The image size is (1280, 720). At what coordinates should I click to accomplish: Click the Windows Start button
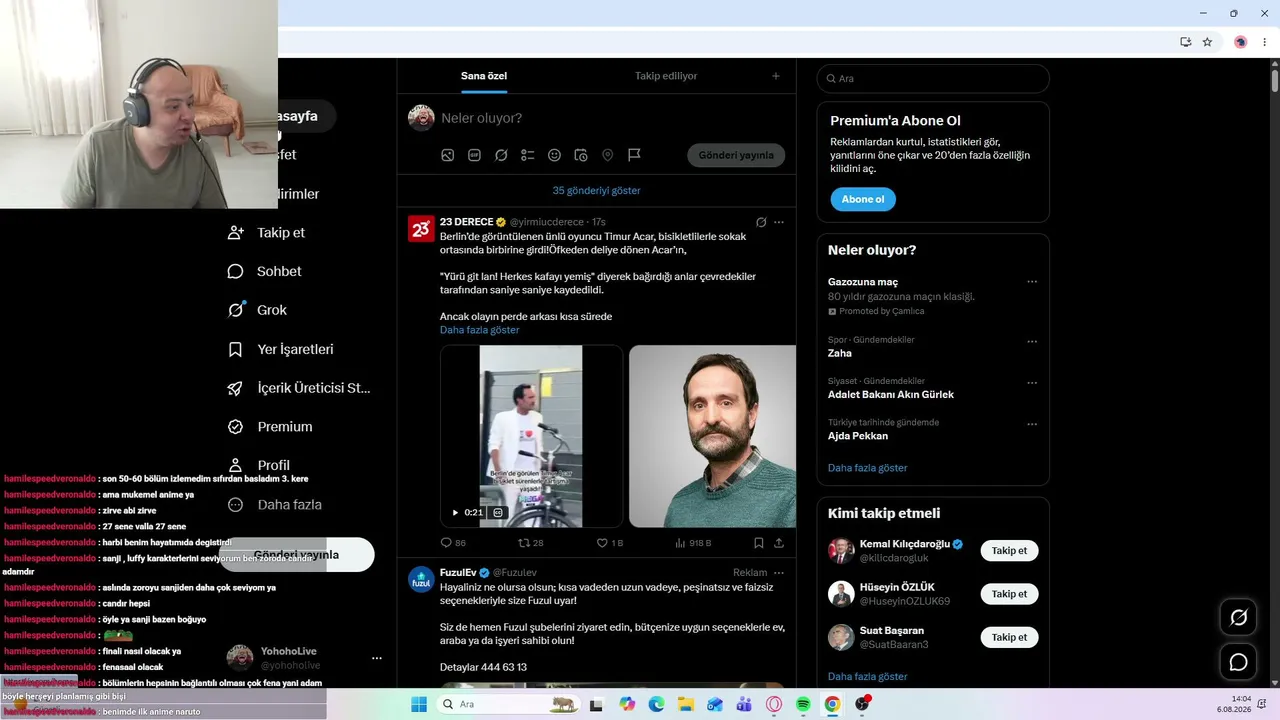(x=419, y=704)
